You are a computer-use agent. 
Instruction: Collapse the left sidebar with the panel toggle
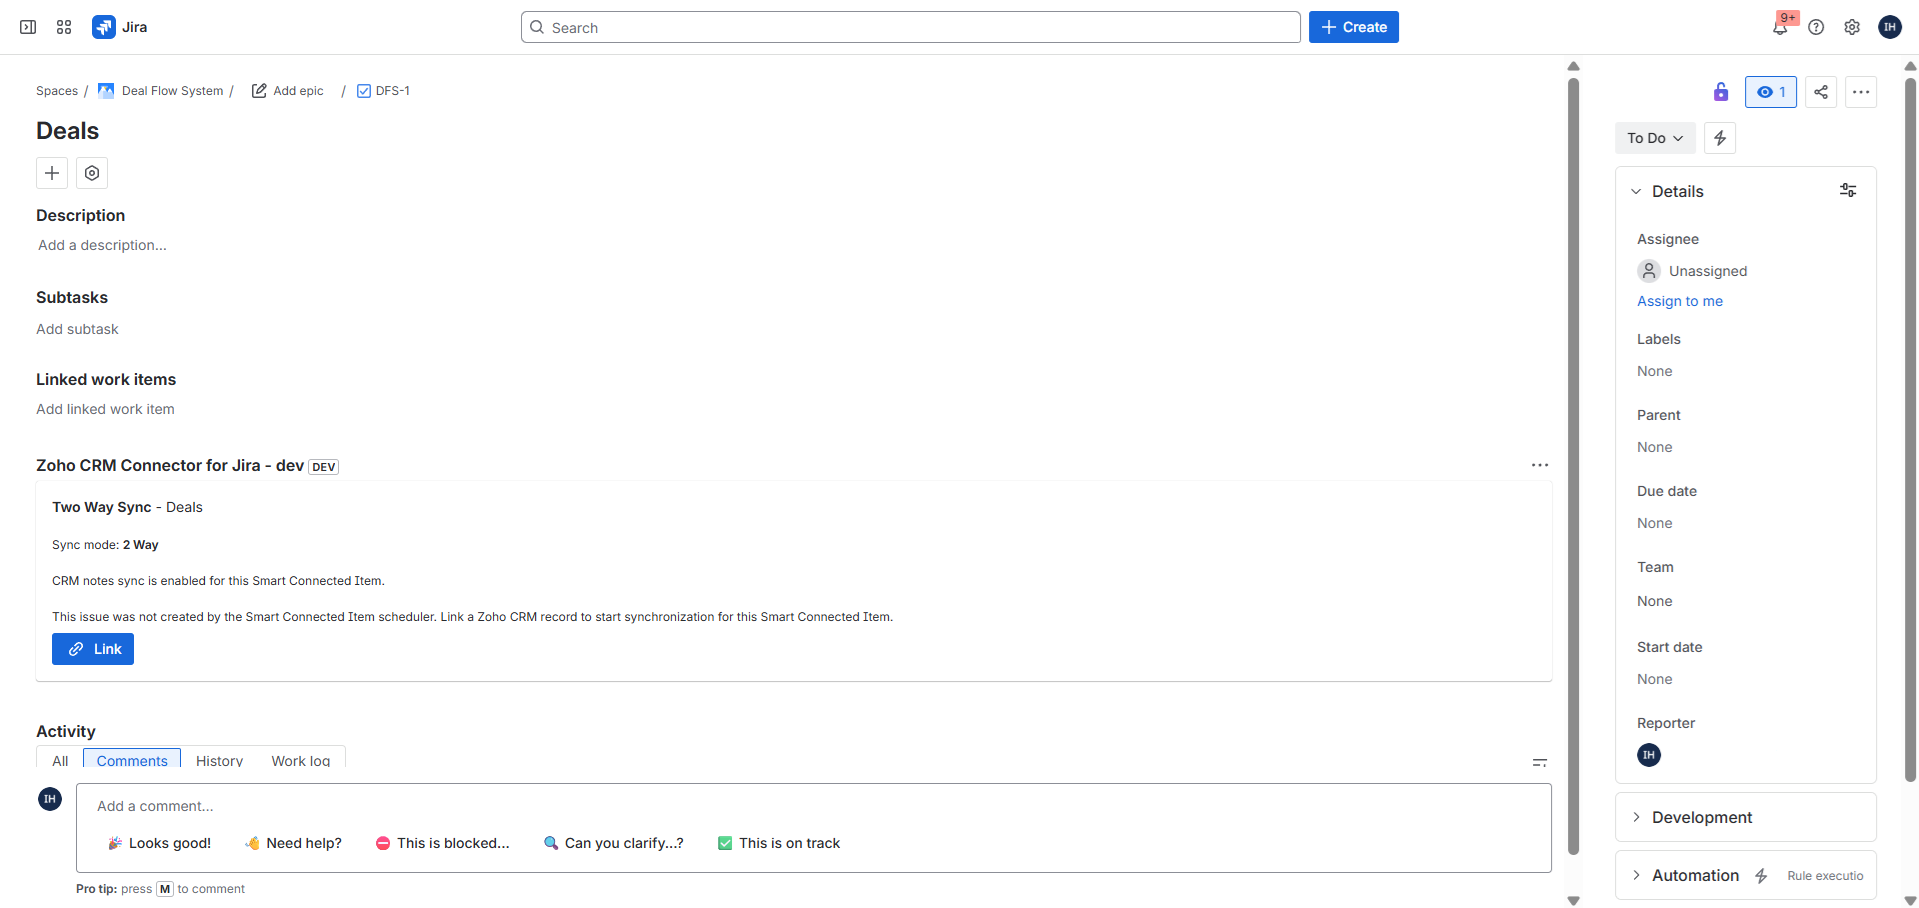(x=27, y=27)
